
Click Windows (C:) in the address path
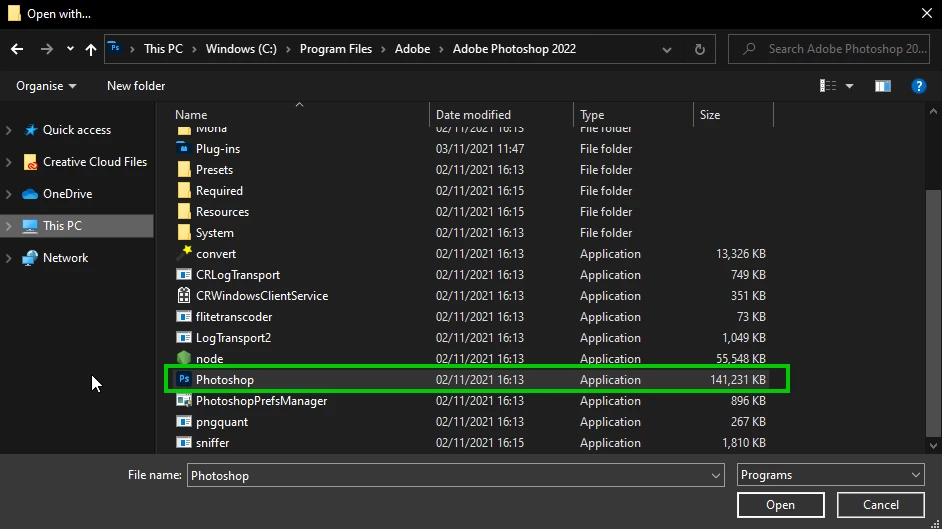tap(241, 49)
